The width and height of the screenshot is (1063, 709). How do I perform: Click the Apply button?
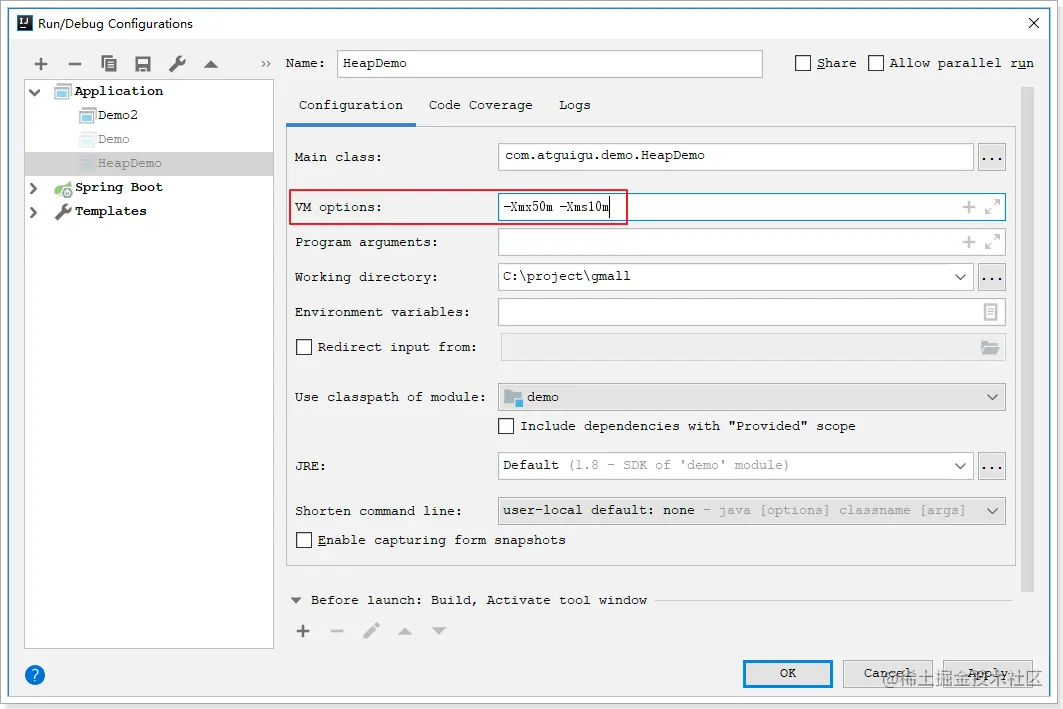coord(988,674)
